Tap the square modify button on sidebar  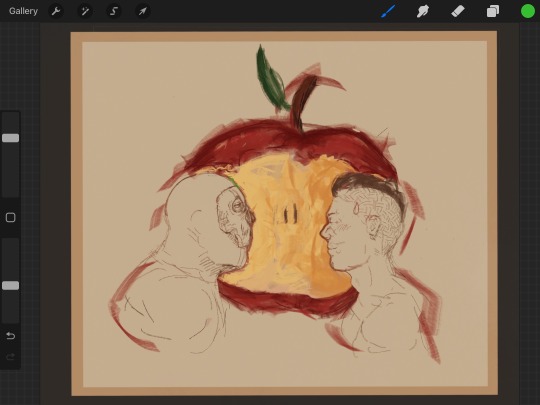click(11, 218)
